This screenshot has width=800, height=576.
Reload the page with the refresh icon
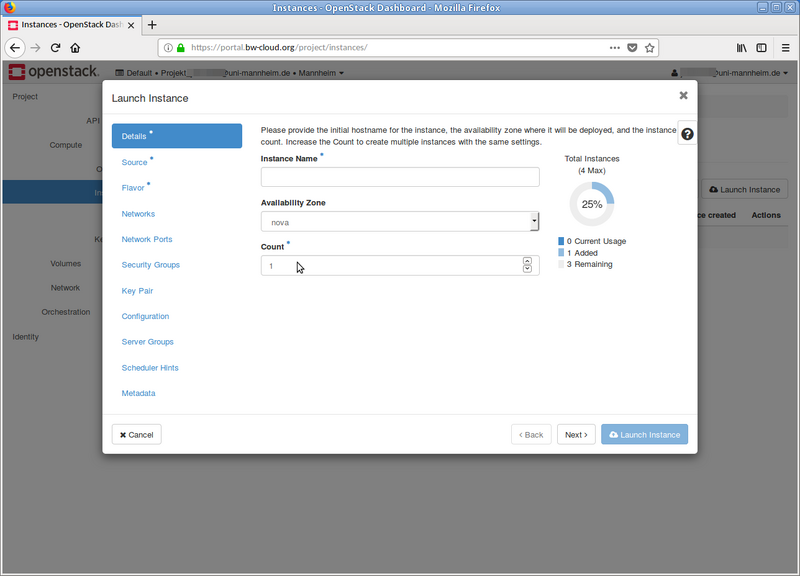[55, 47]
